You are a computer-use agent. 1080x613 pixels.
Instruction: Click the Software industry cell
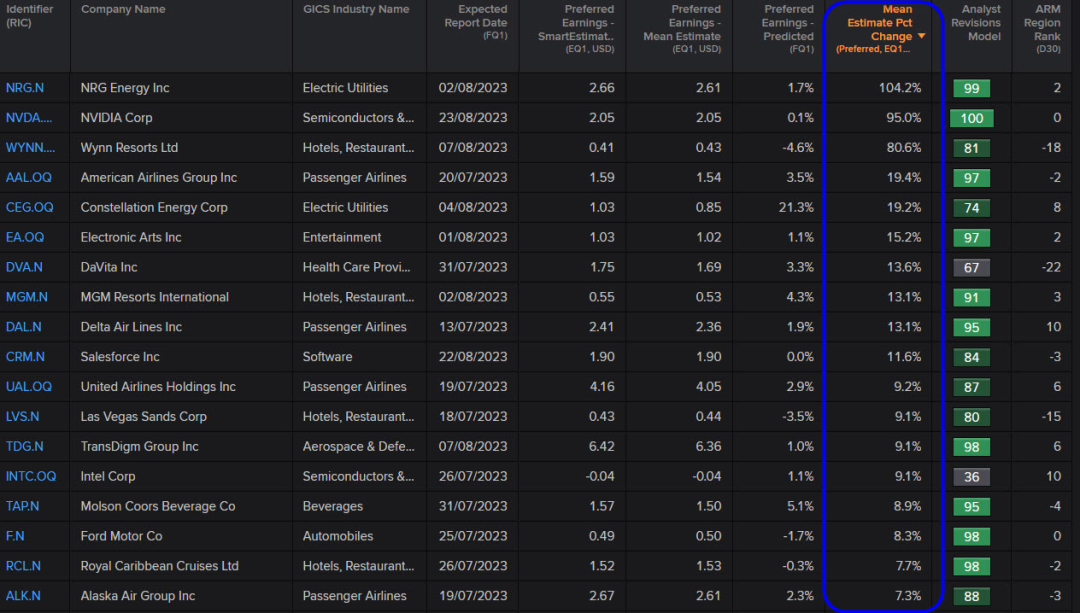(328, 357)
